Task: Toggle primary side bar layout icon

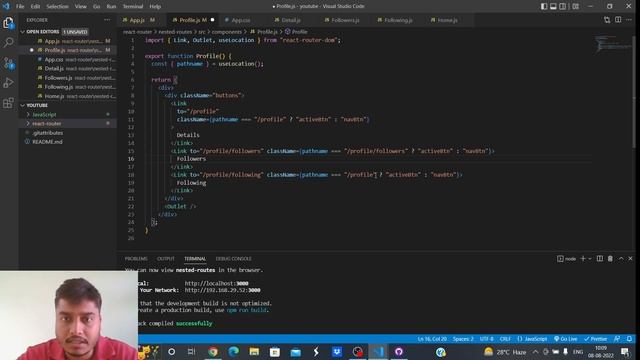Action: pyautogui.click(x=544, y=6)
